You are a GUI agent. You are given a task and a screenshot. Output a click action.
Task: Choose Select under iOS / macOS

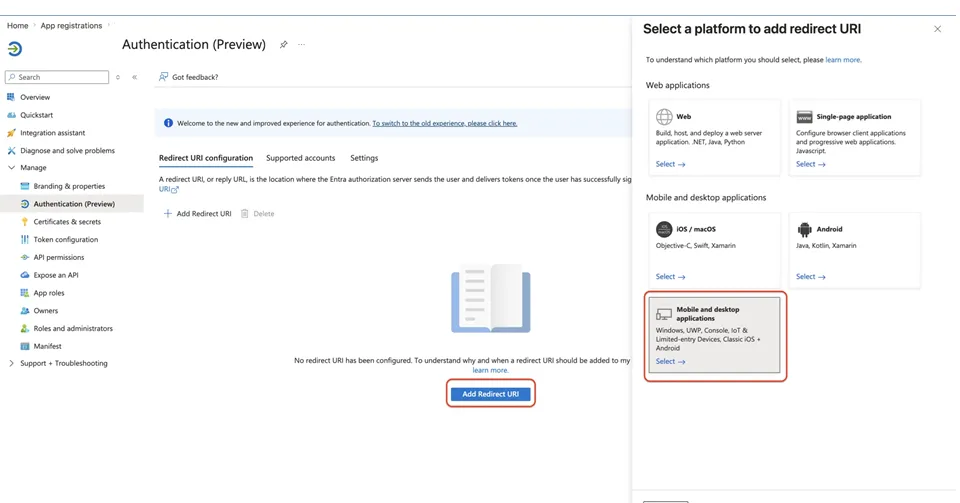(x=670, y=277)
